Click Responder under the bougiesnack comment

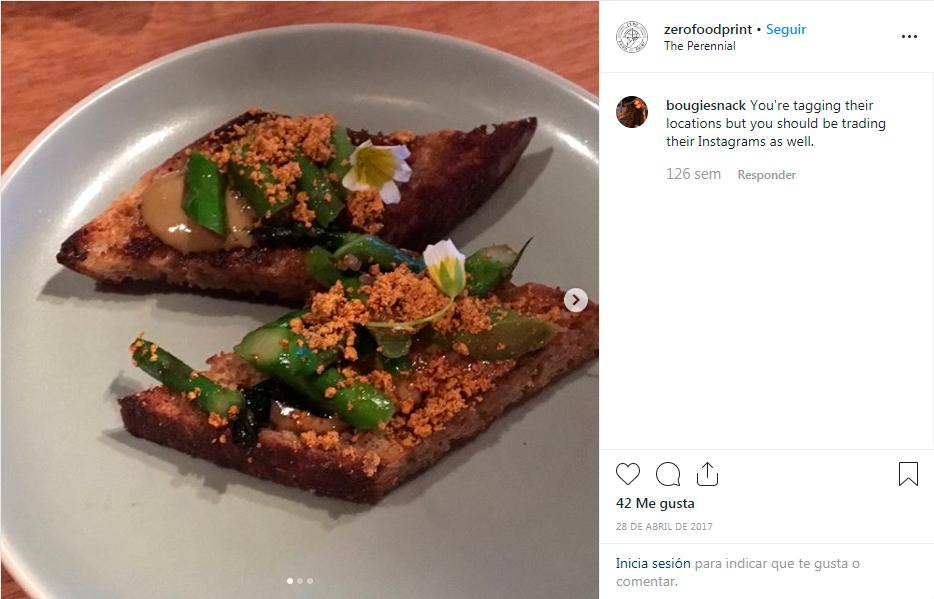[766, 175]
